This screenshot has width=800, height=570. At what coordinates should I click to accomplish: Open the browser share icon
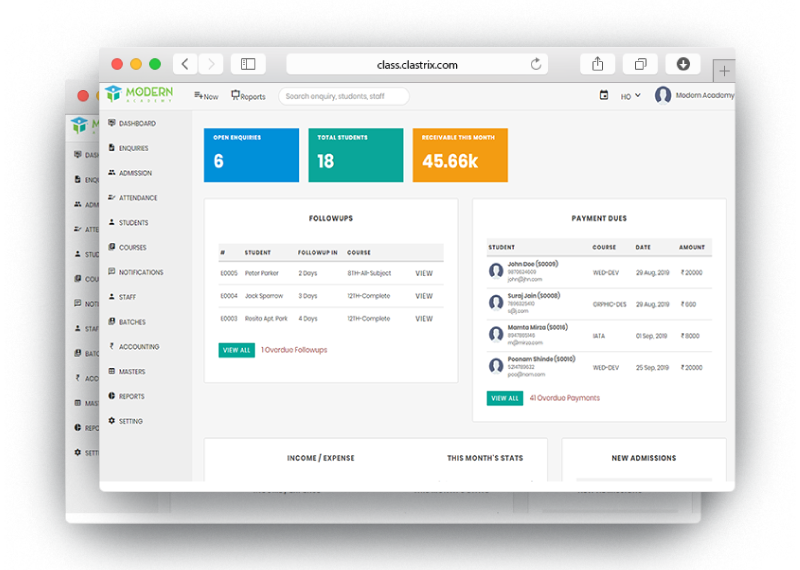point(597,64)
